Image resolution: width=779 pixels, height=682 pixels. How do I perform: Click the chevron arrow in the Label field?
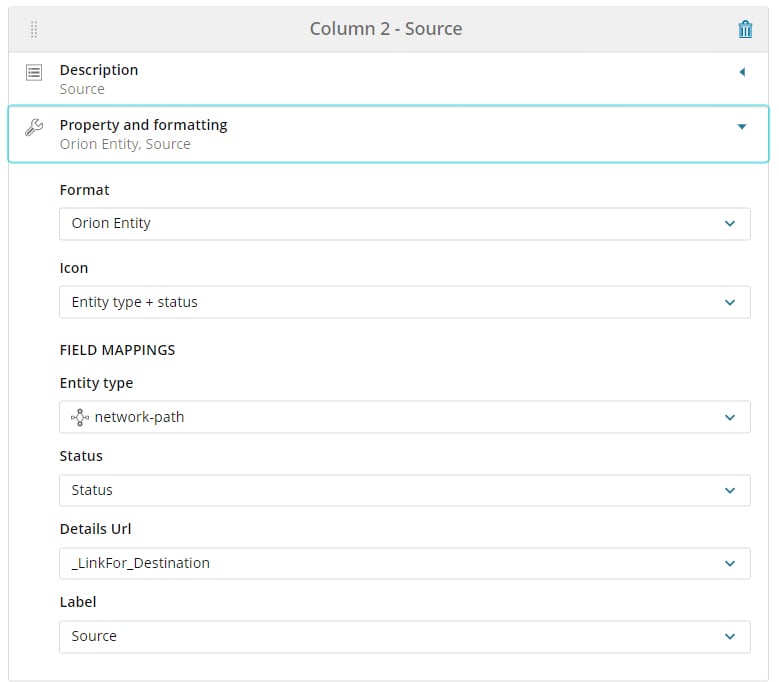click(x=730, y=636)
